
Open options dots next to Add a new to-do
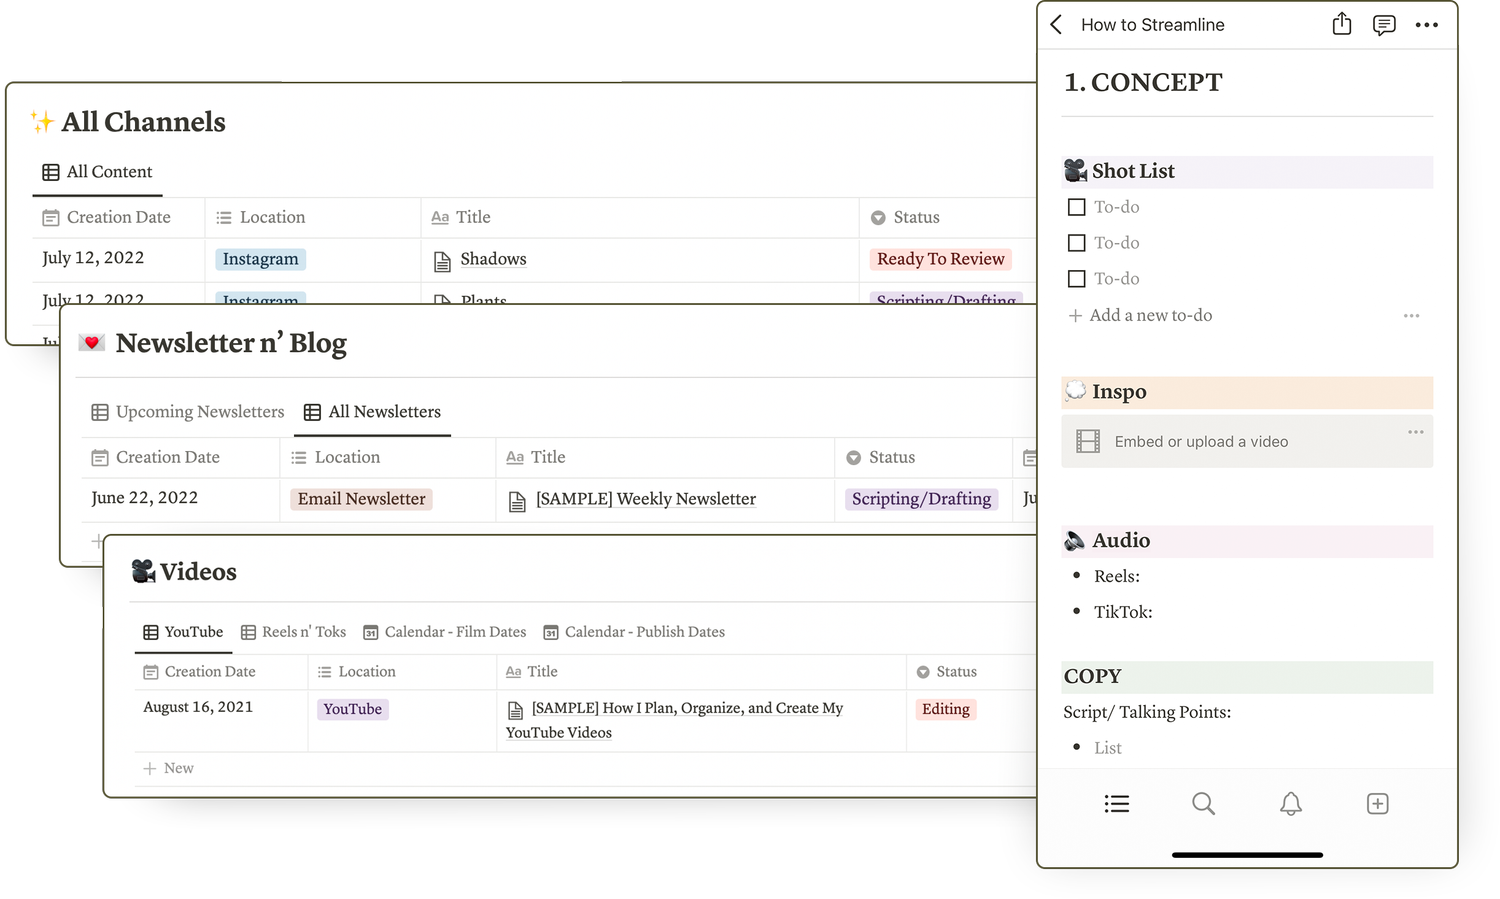click(1411, 316)
